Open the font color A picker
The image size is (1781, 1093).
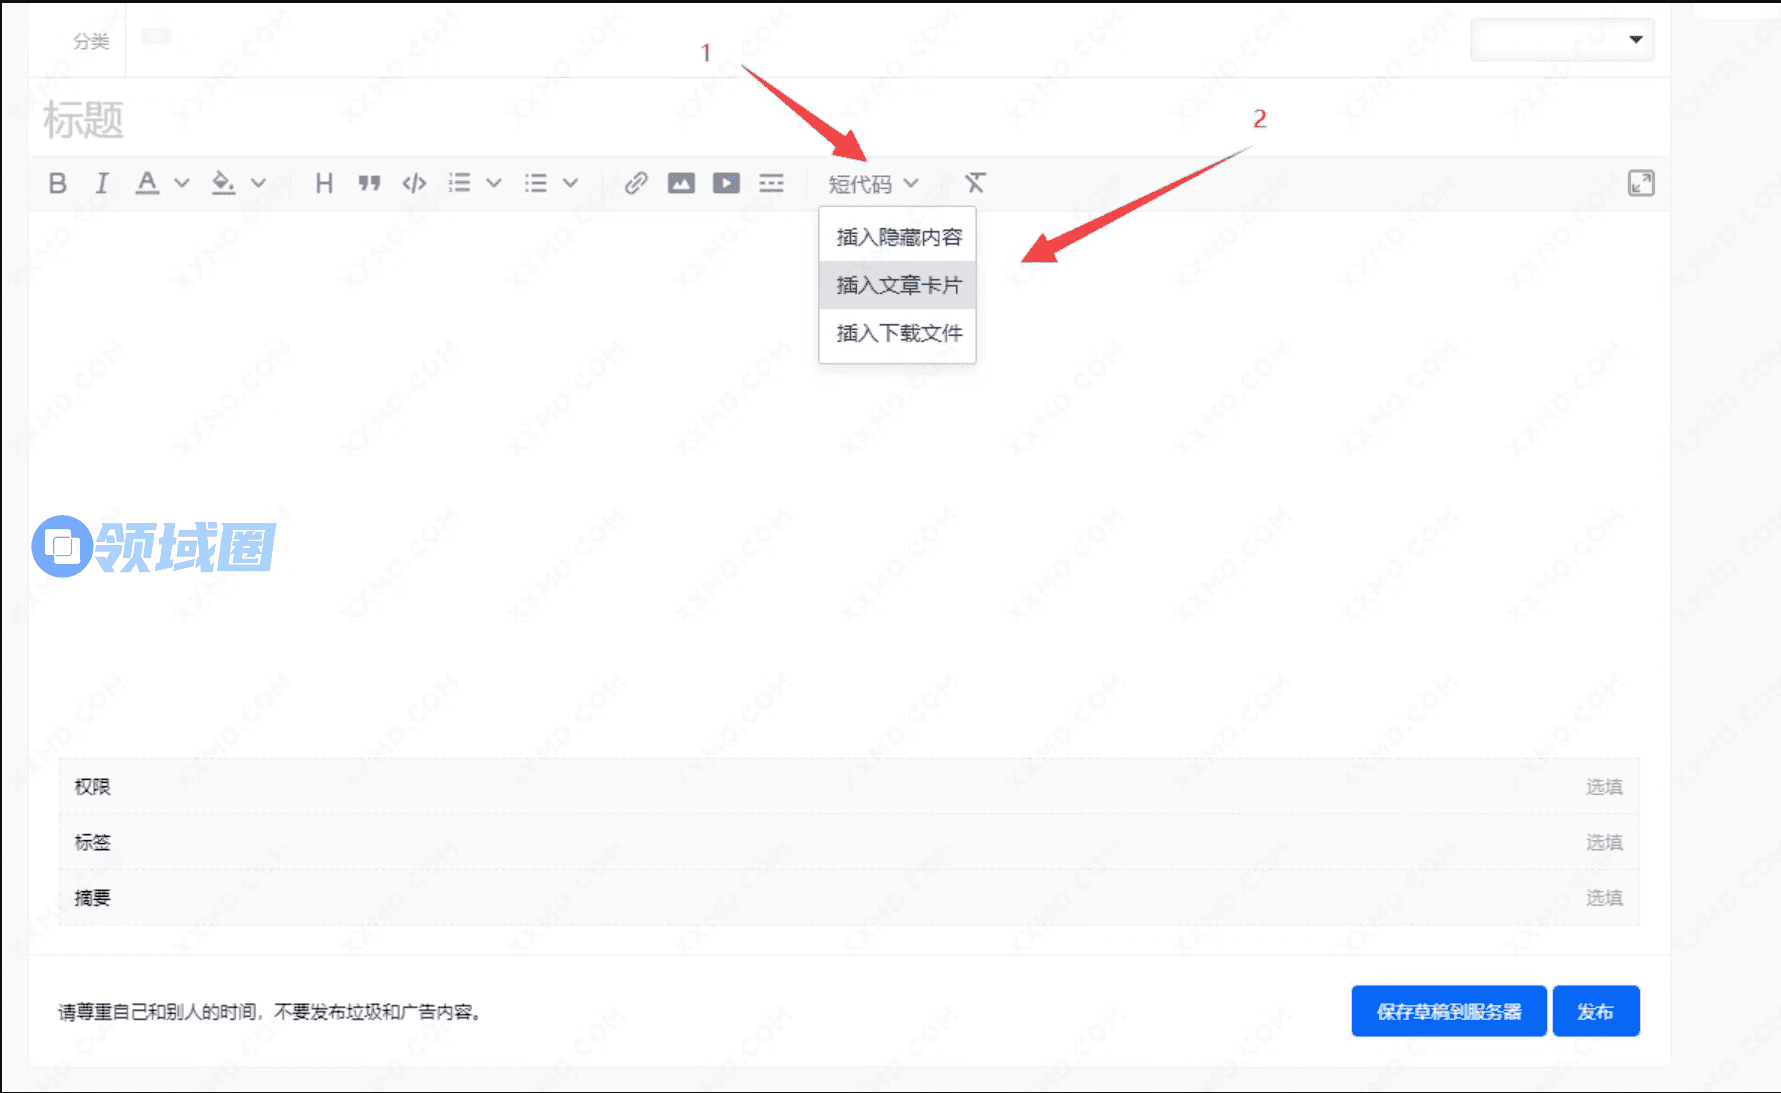[x=147, y=183]
